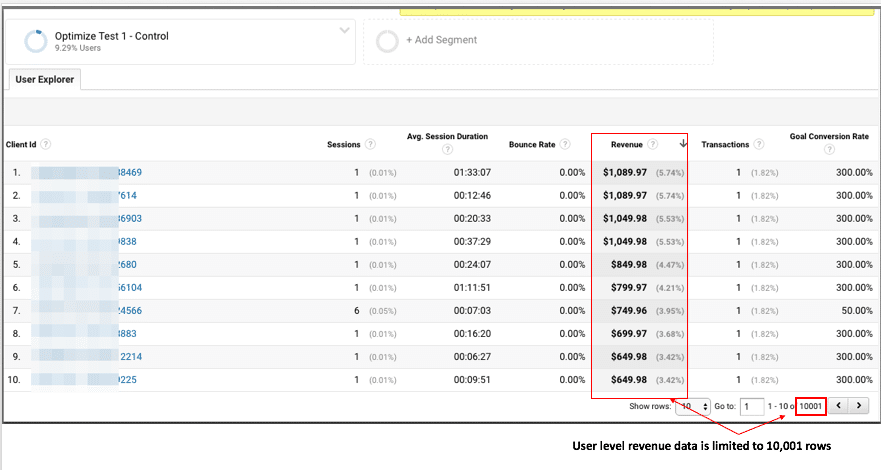The image size is (881, 470).
Task: Open client ID ending in 24566
Action: 129,310
